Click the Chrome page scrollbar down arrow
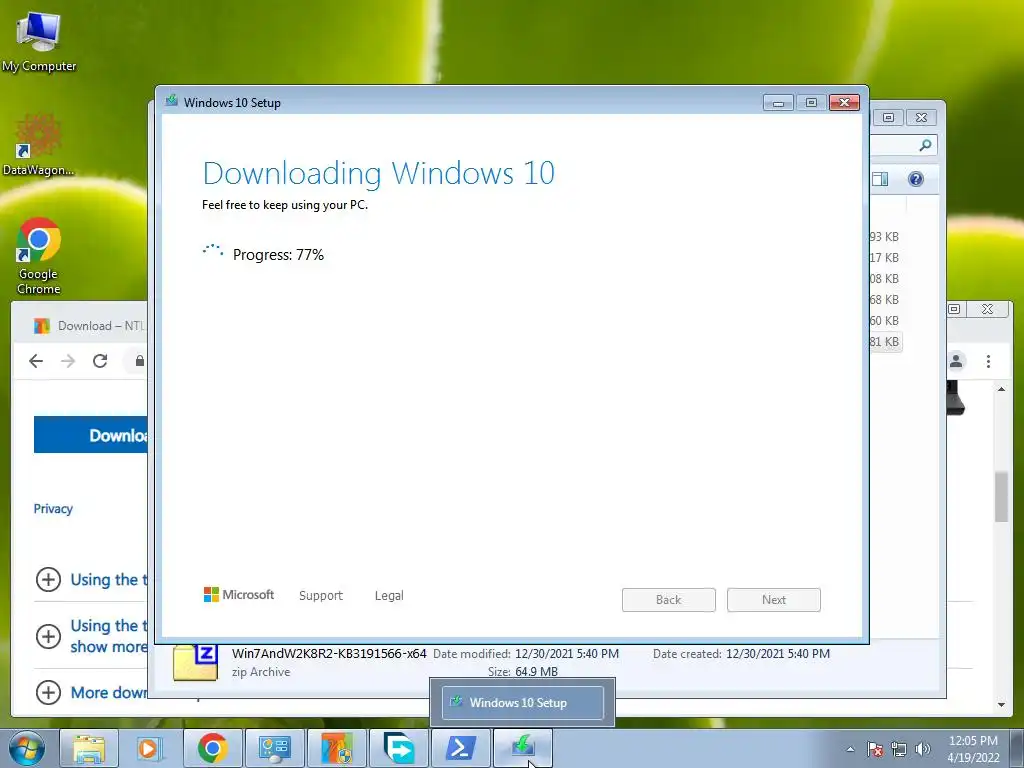1024x768 pixels. [x=1001, y=705]
